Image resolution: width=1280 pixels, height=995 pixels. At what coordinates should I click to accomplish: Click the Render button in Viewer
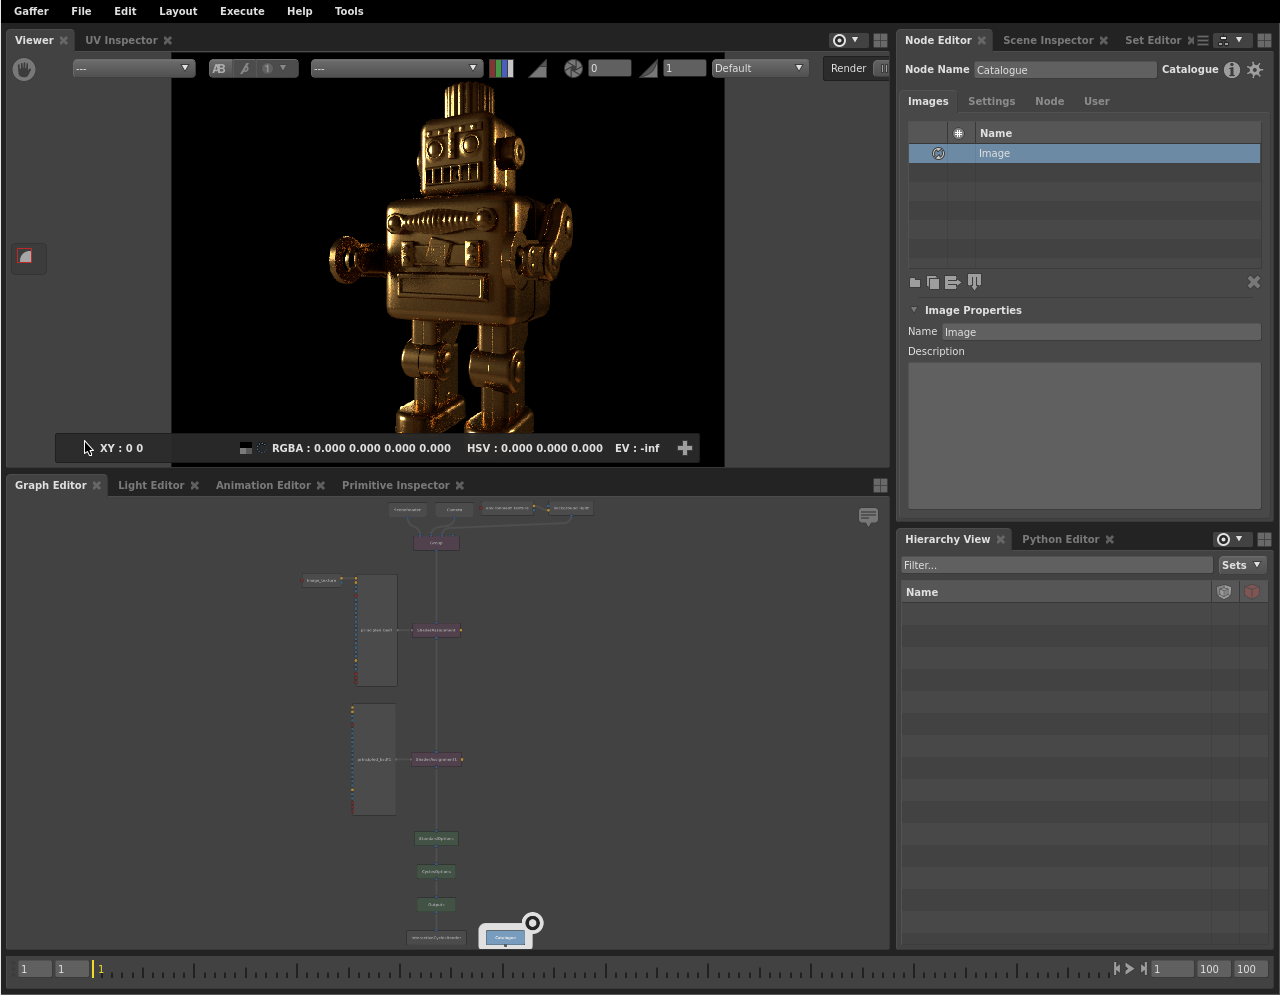[848, 69]
